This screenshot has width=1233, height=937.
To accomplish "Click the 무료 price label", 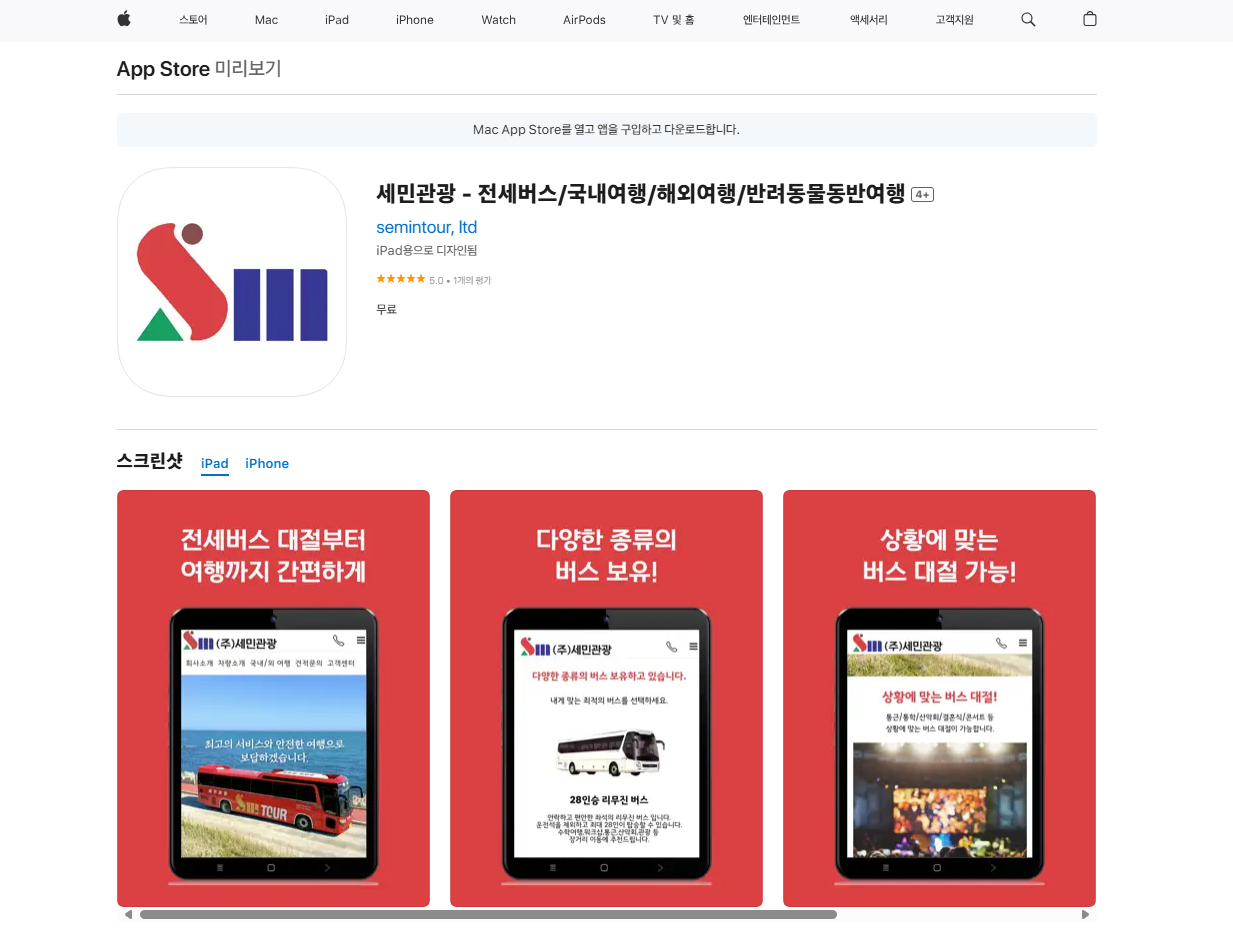I will coord(387,310).
